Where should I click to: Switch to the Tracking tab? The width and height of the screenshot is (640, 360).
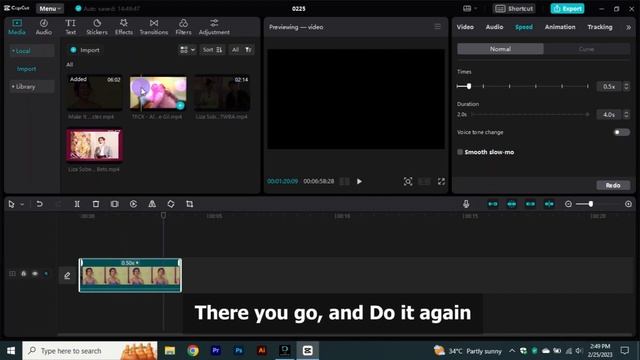pyautogui.click(x=600, y=27)
